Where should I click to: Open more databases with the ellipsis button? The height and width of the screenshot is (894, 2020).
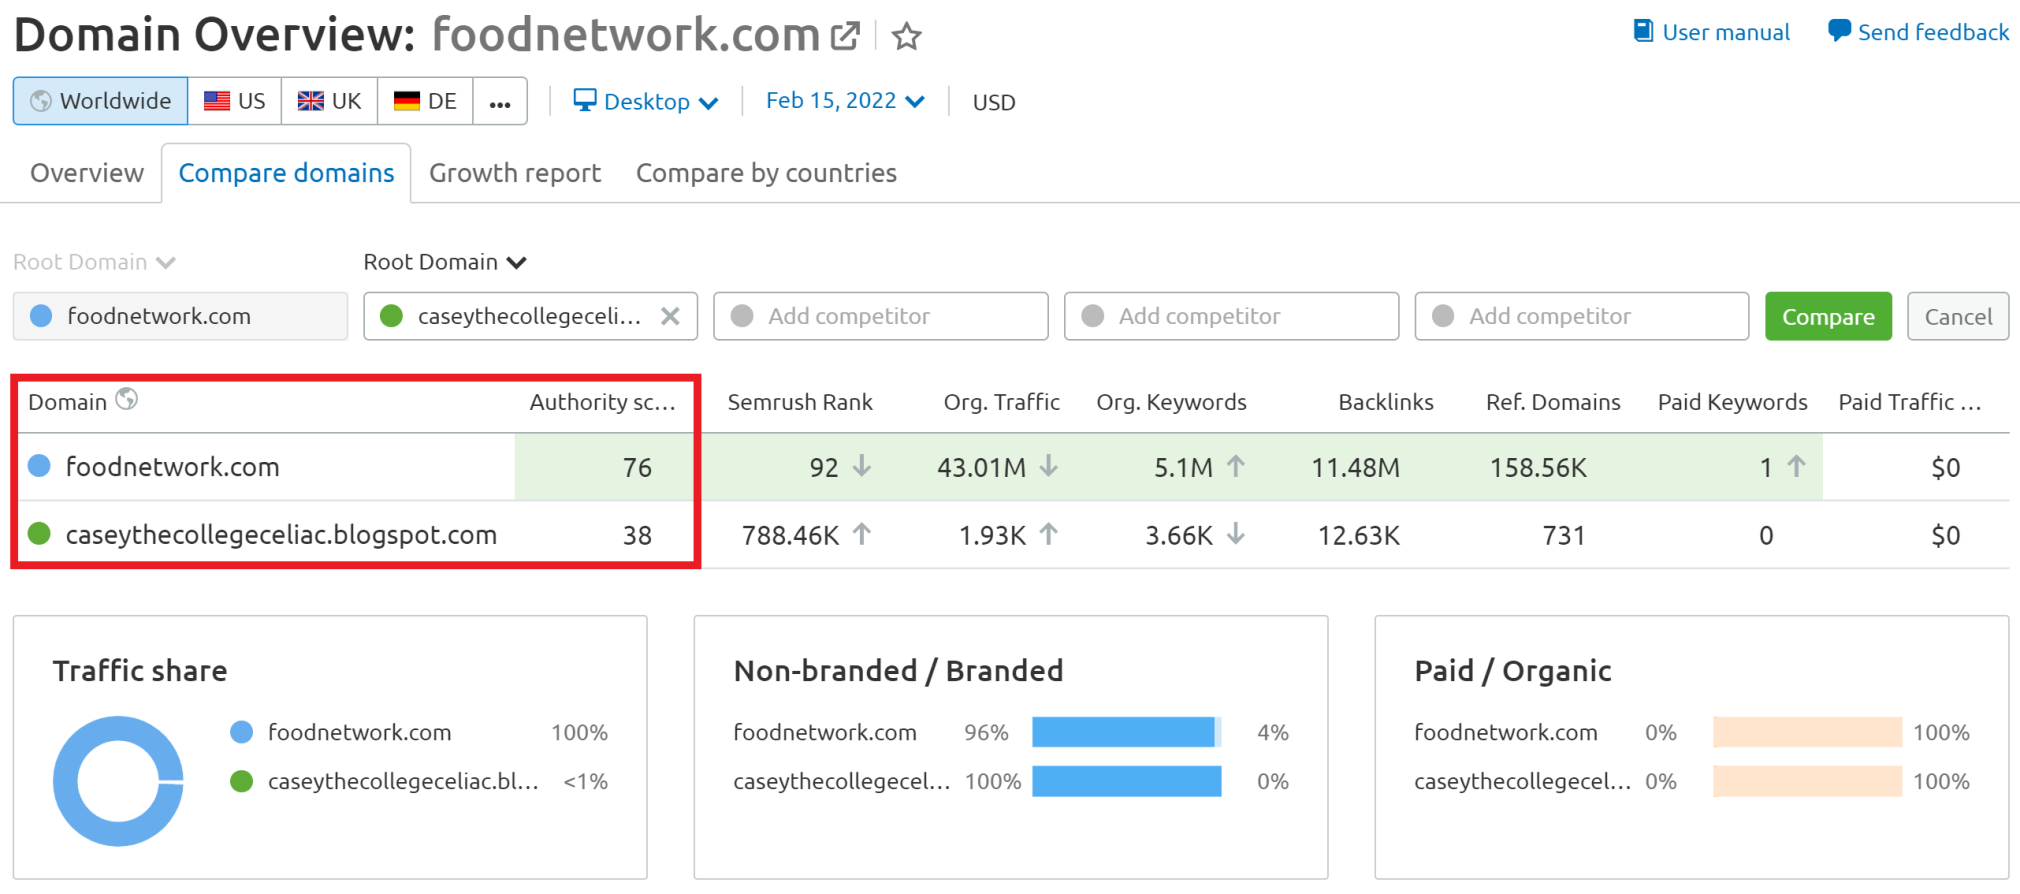tap(500, 101)
